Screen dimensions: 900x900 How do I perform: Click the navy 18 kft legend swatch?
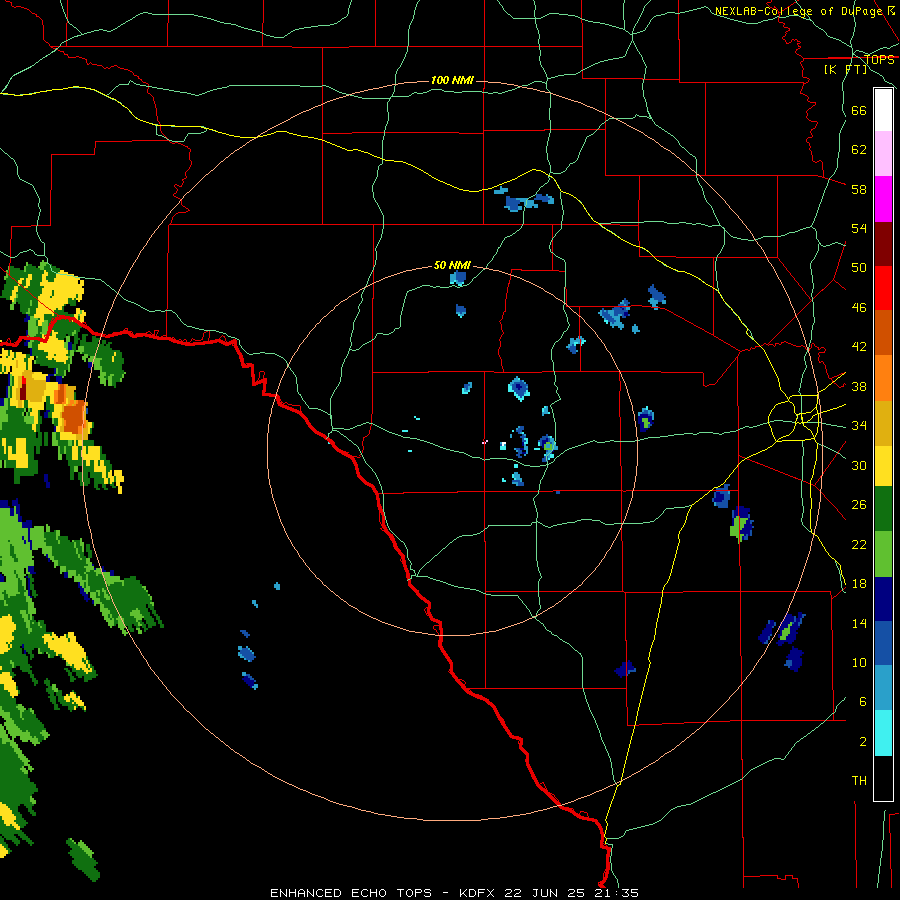[x=883, y=599]
